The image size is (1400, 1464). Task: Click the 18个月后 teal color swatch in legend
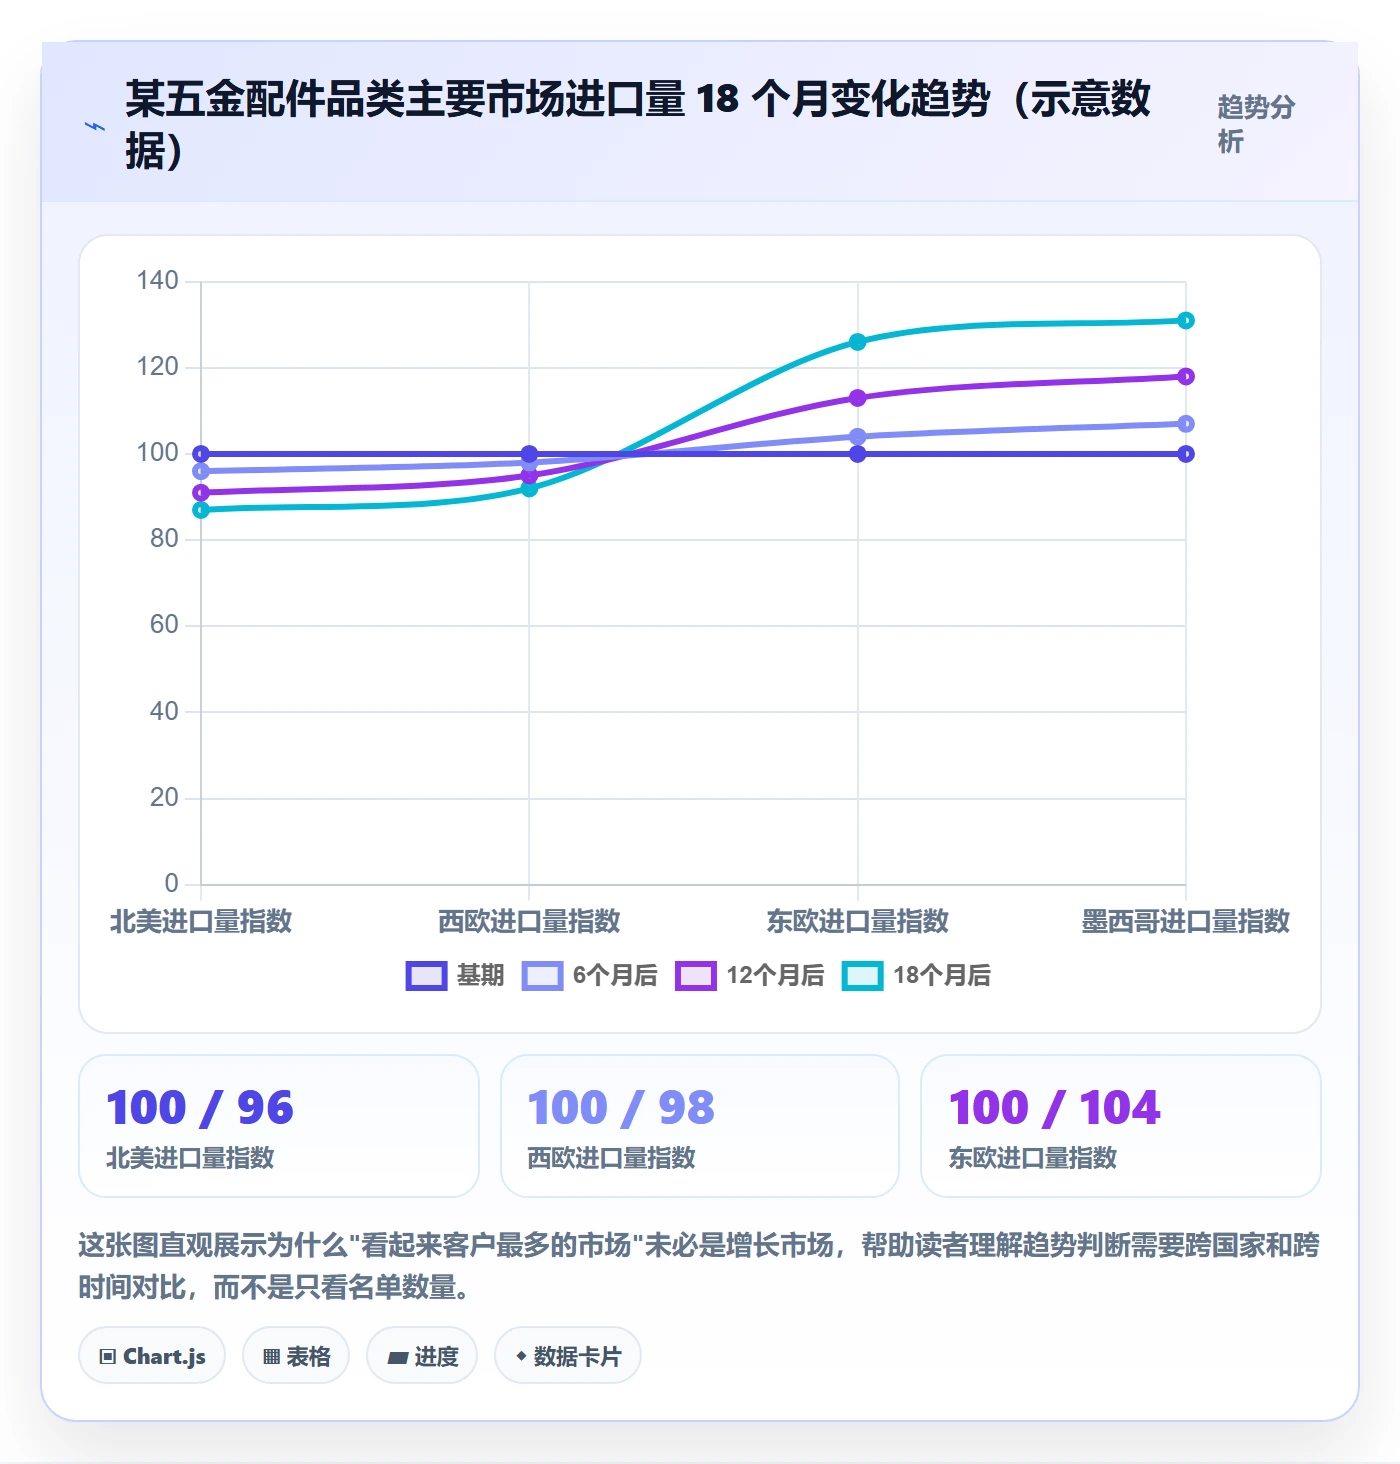863,975
